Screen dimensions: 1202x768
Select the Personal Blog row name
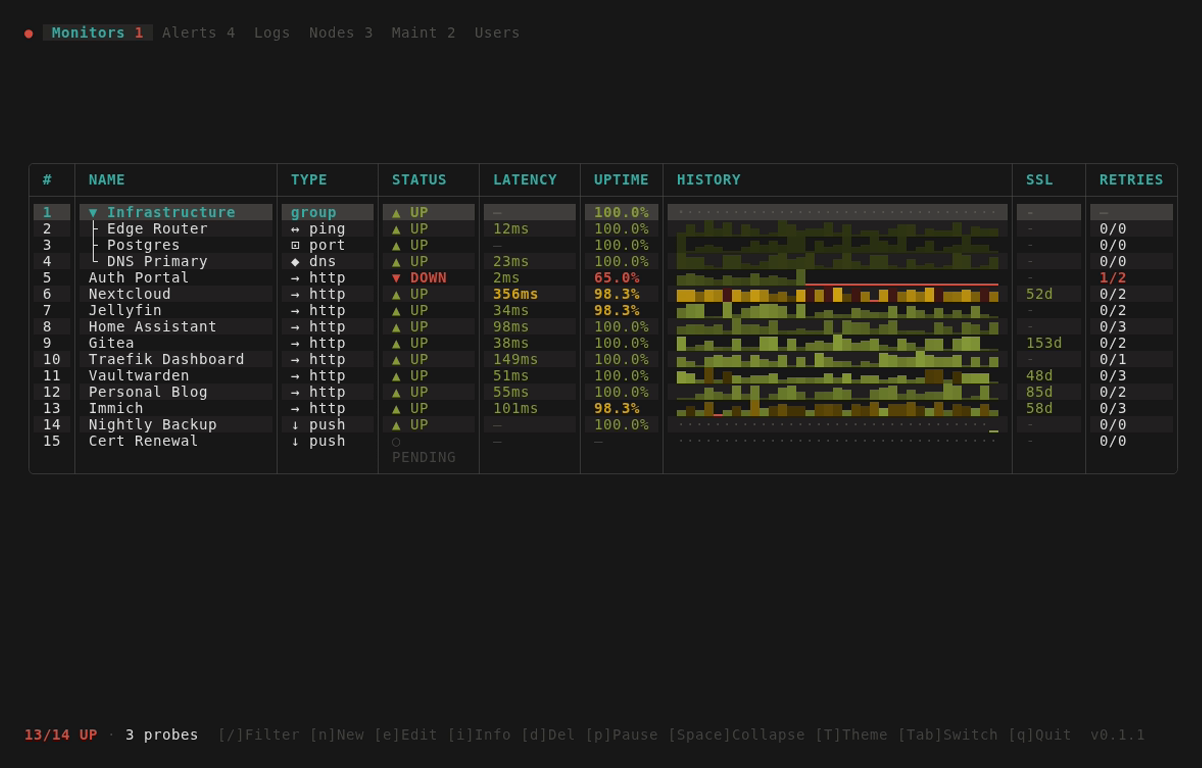(148, 392)
